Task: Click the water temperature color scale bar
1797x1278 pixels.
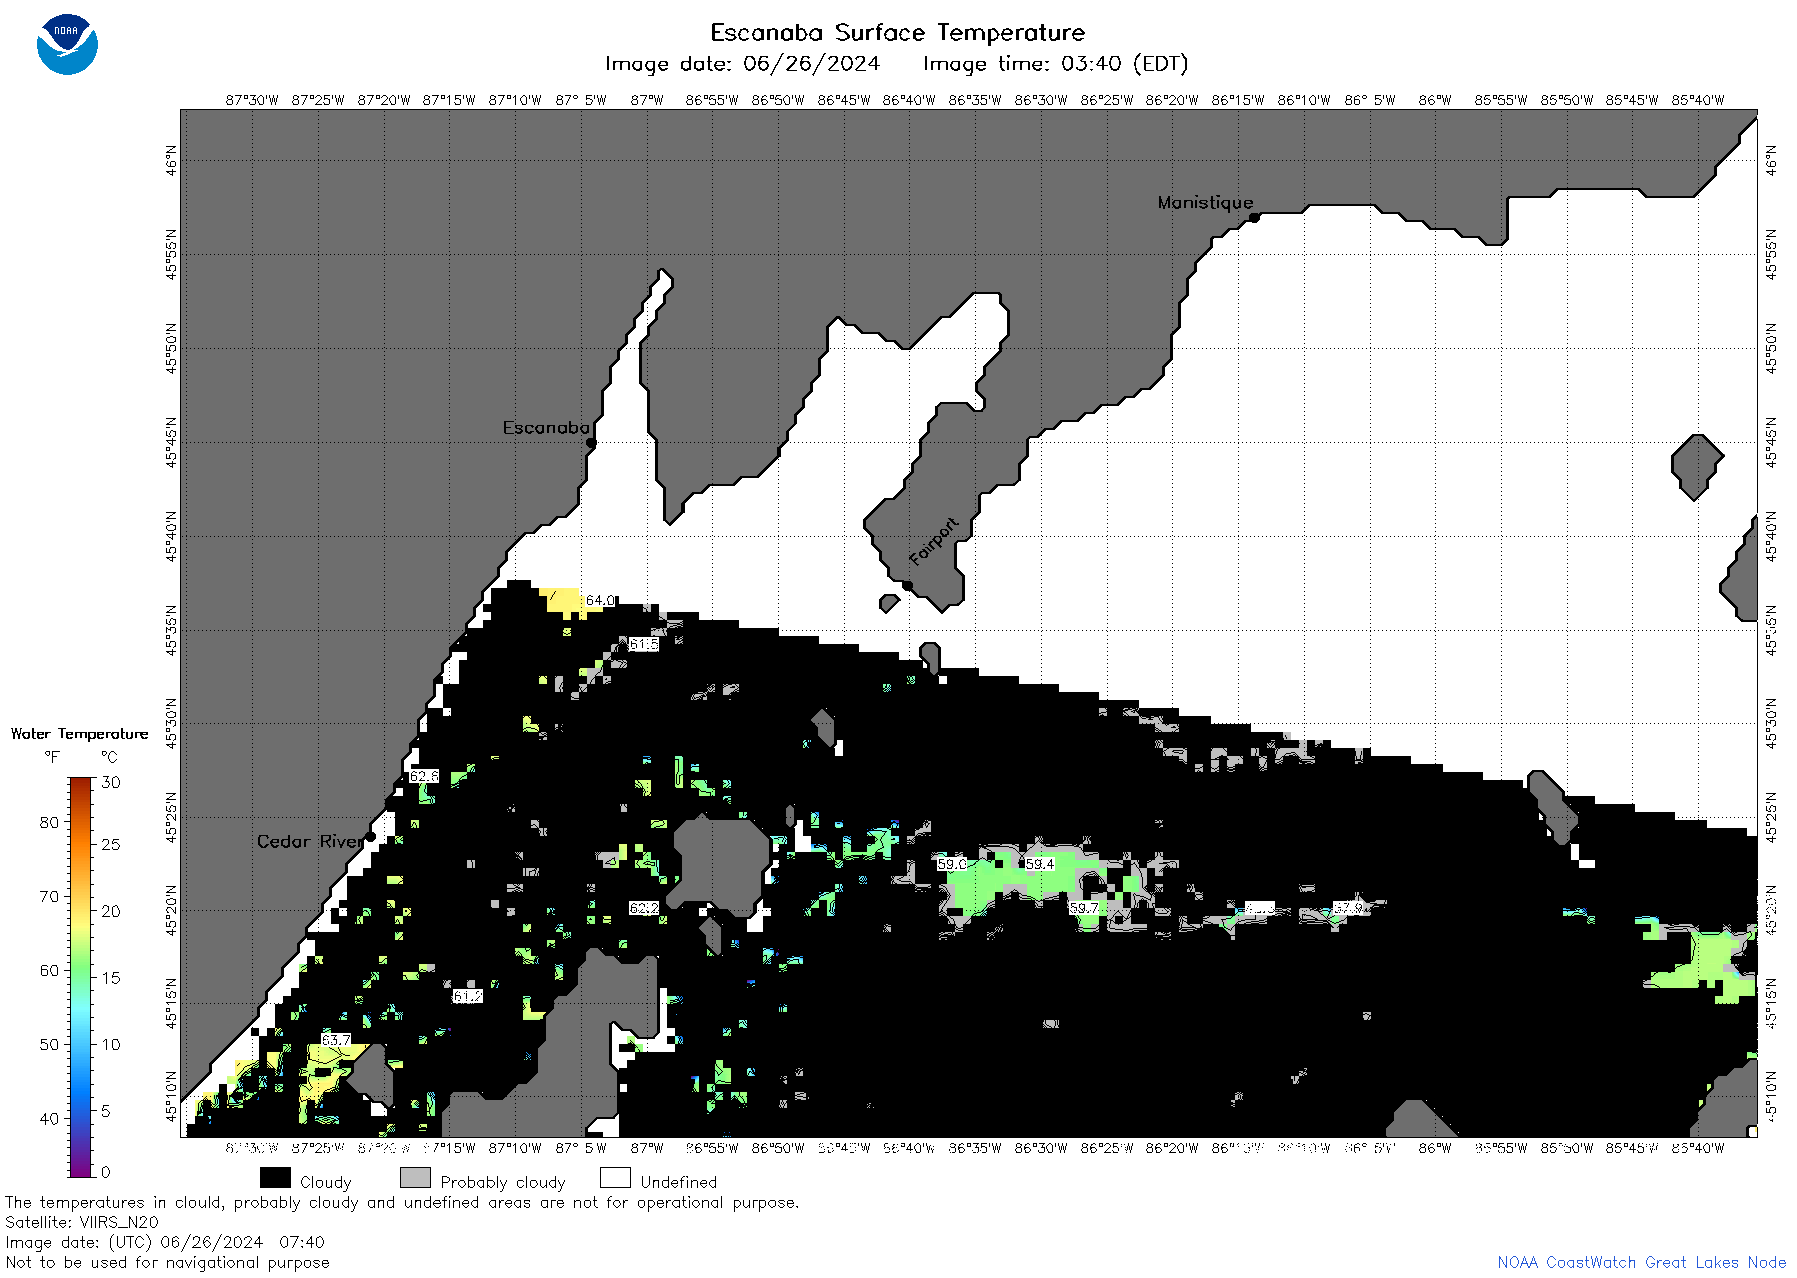Action: tap(81, 977)
